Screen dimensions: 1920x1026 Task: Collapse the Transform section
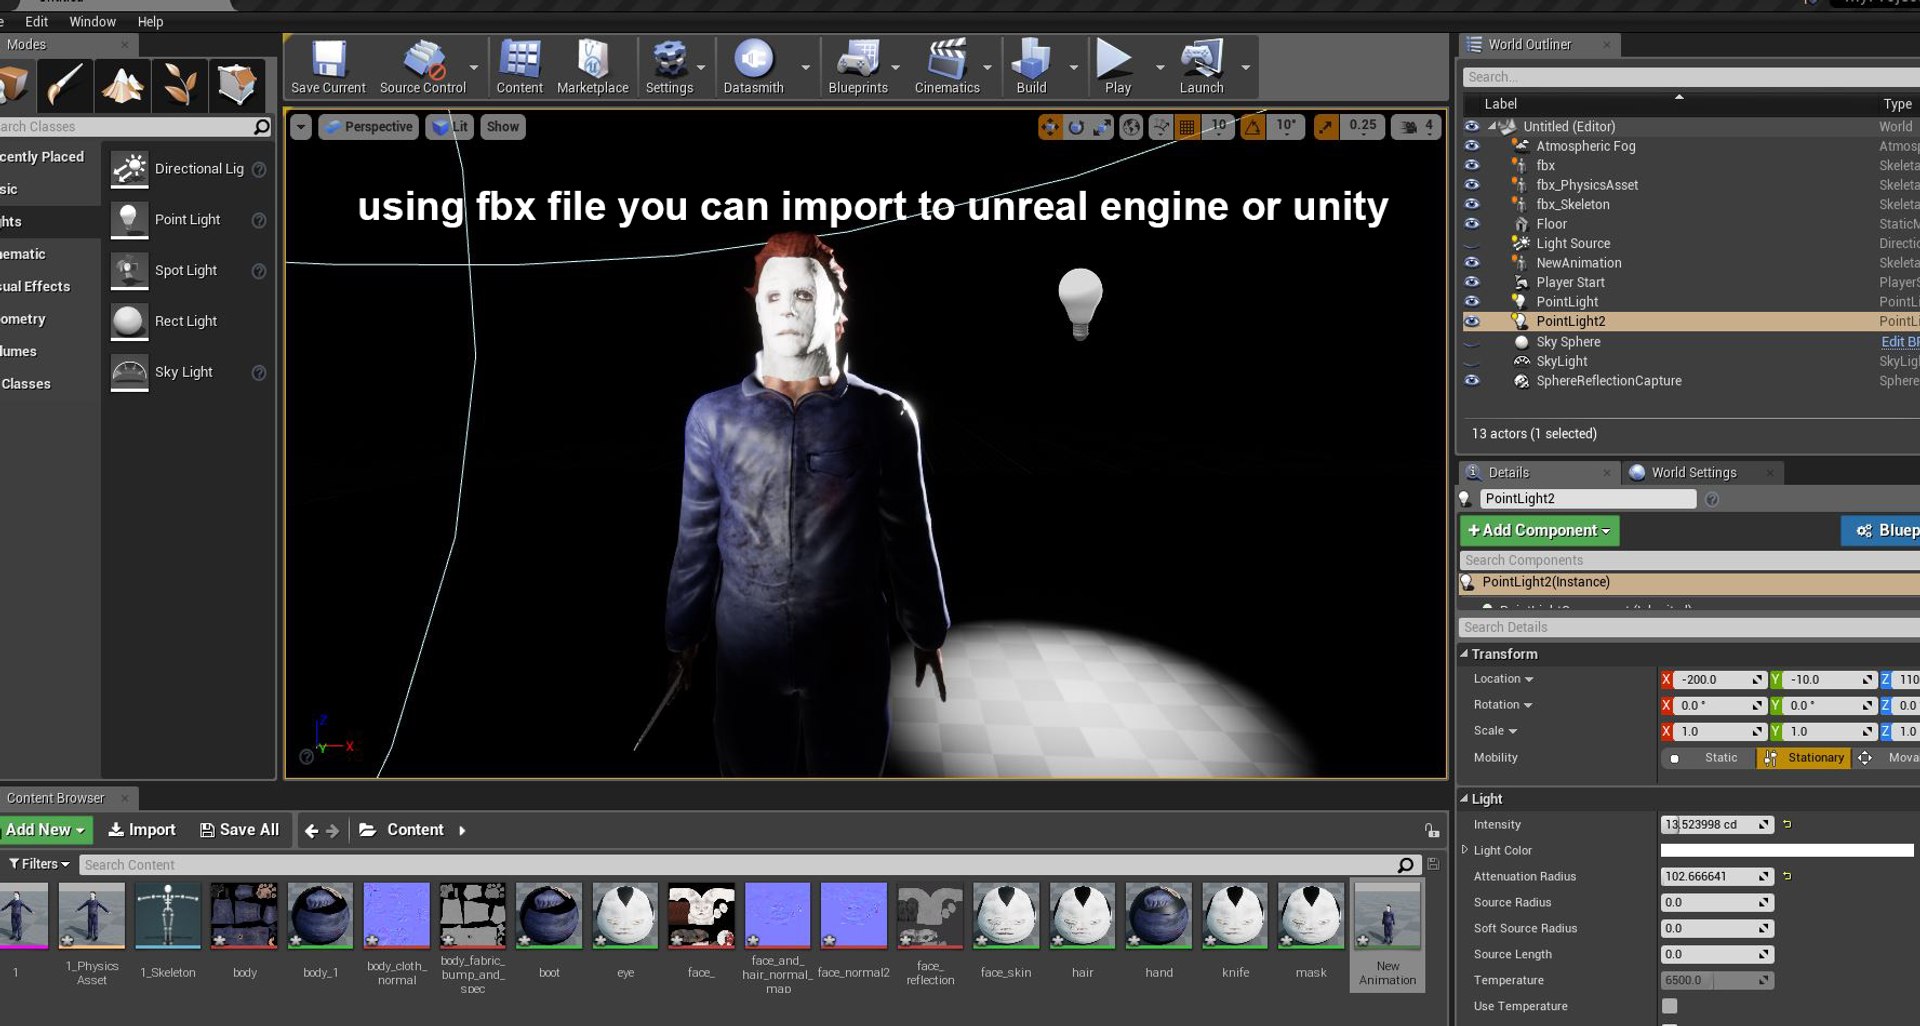point(1464,654)
